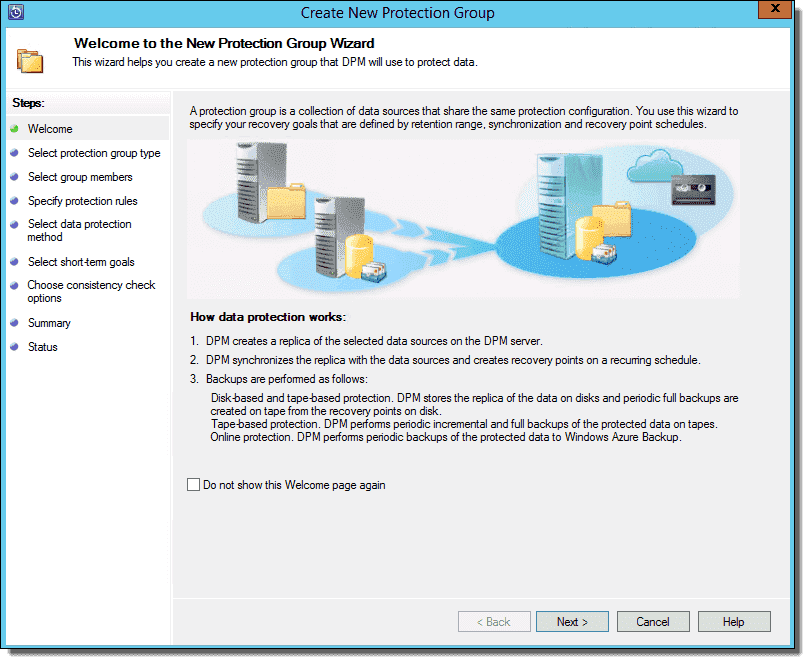The image size is (810, 664).
Task: Click the Welcome to the New Protection Group Wizard heading
Action: (224, 43)
